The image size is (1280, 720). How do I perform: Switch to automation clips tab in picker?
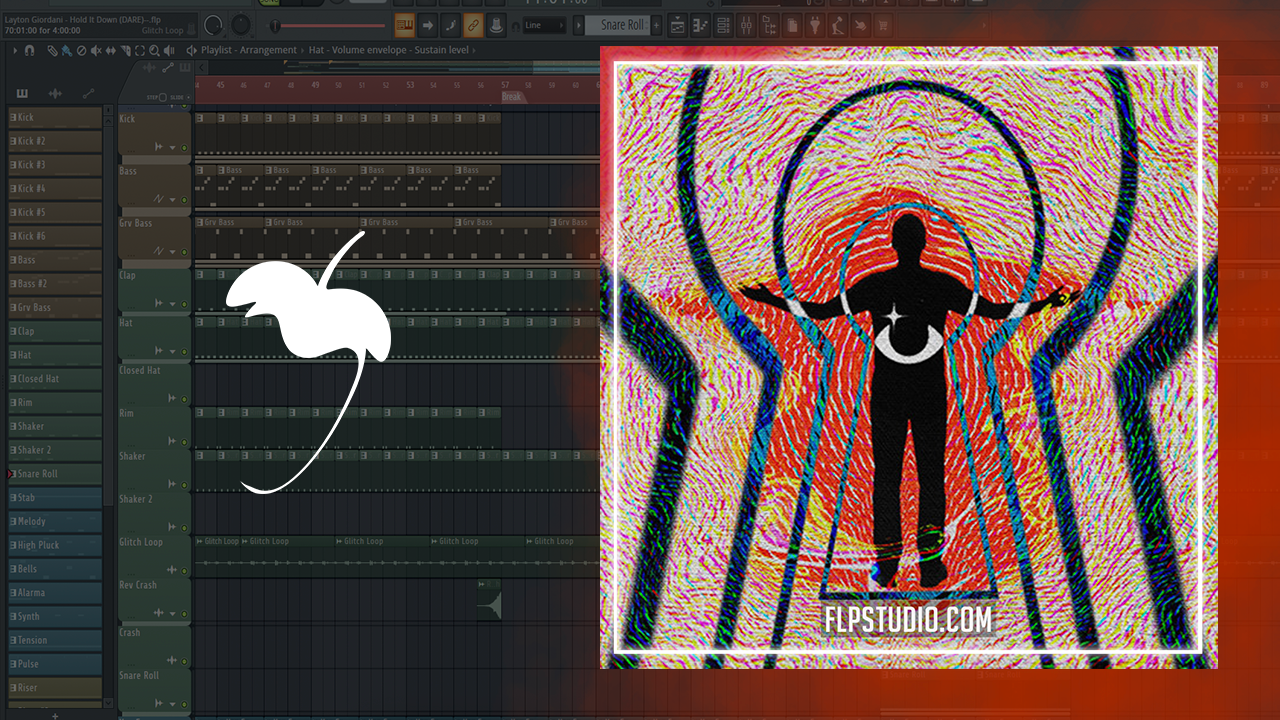[x=88, y=94]
